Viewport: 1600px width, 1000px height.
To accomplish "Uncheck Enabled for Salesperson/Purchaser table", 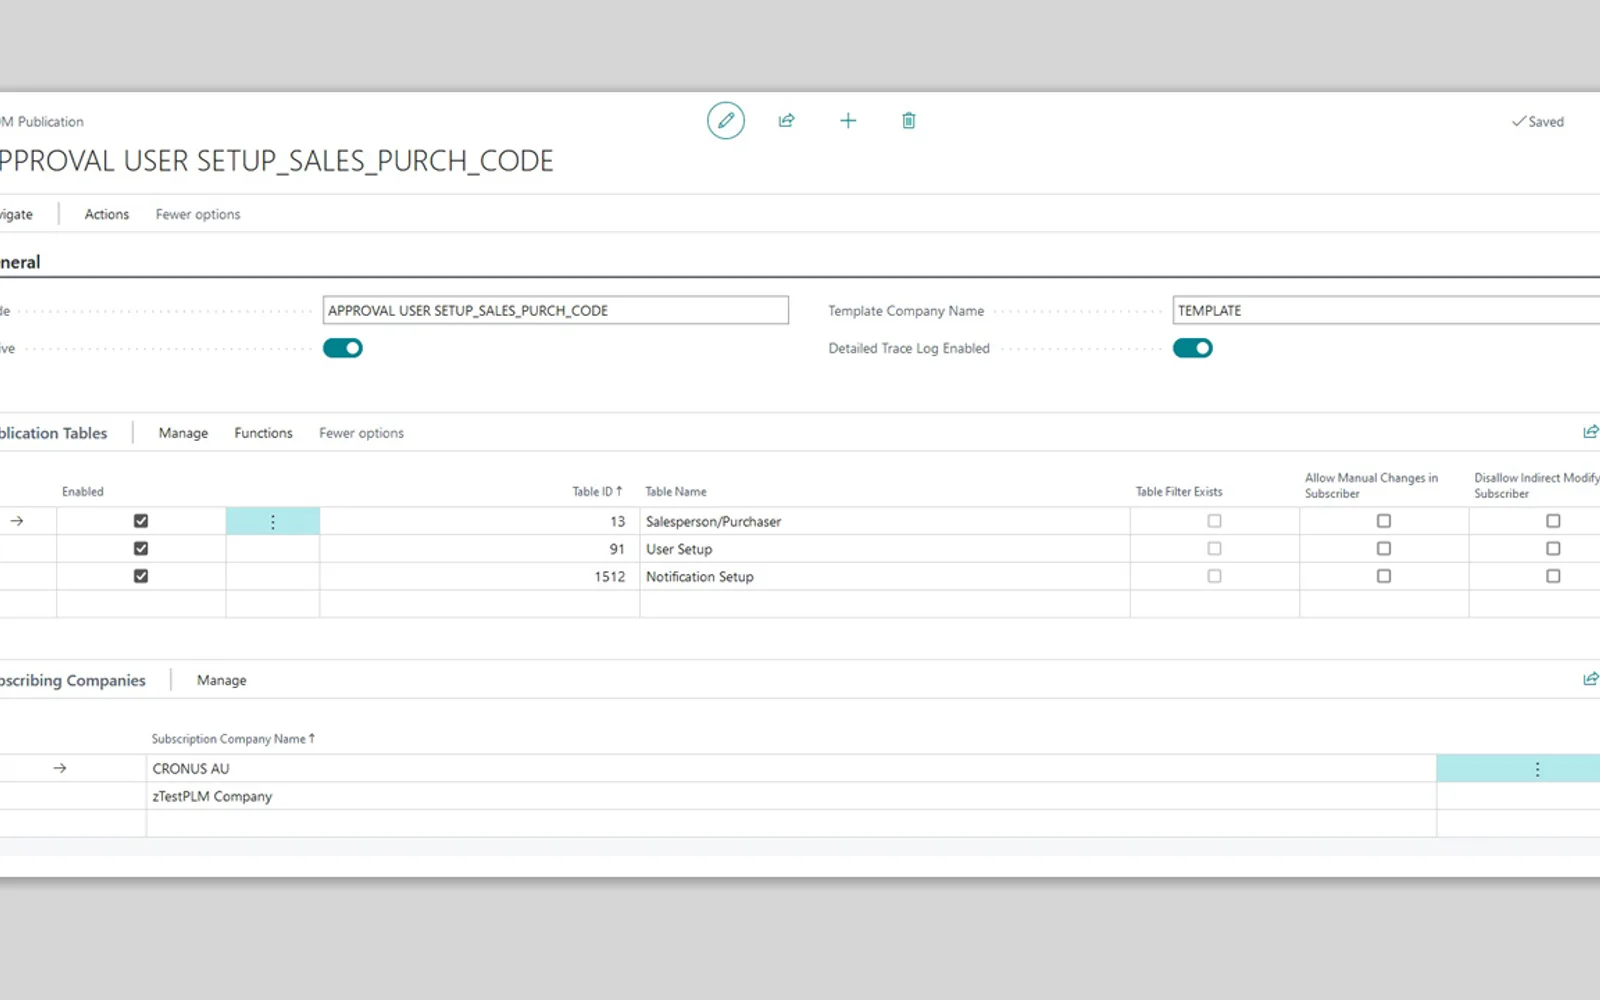I will [141, 521].
